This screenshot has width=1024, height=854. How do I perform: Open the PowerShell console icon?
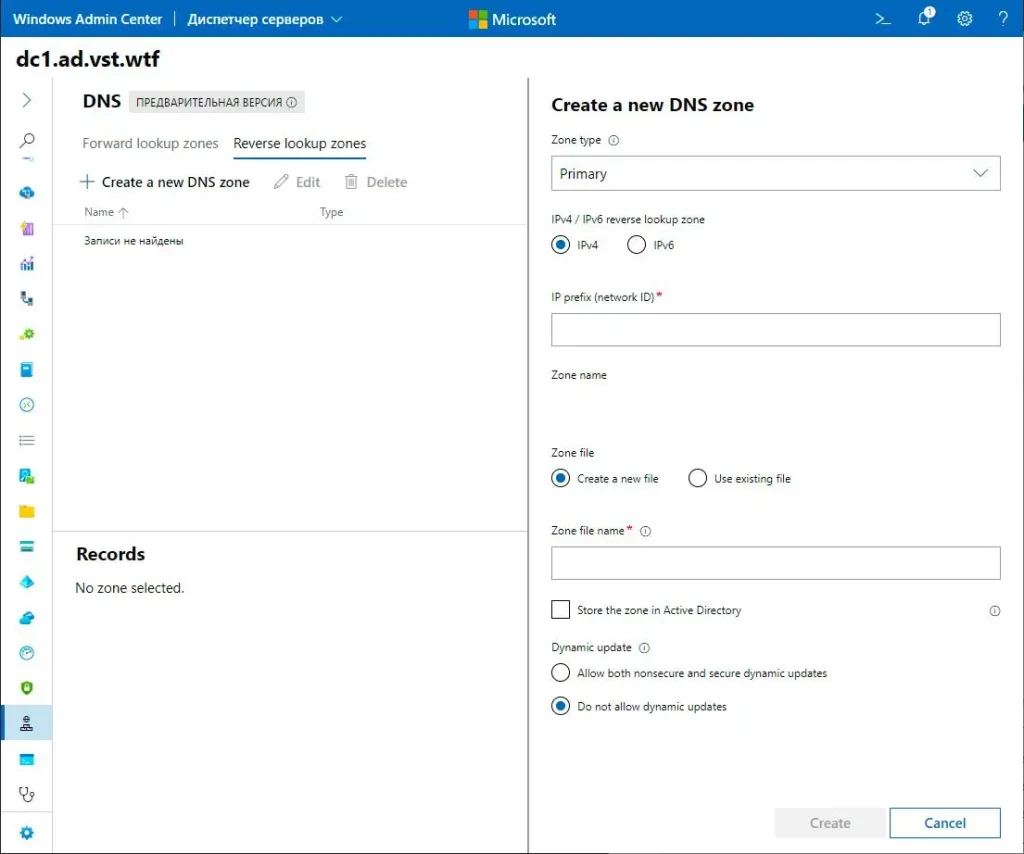(x=883, y=19)
